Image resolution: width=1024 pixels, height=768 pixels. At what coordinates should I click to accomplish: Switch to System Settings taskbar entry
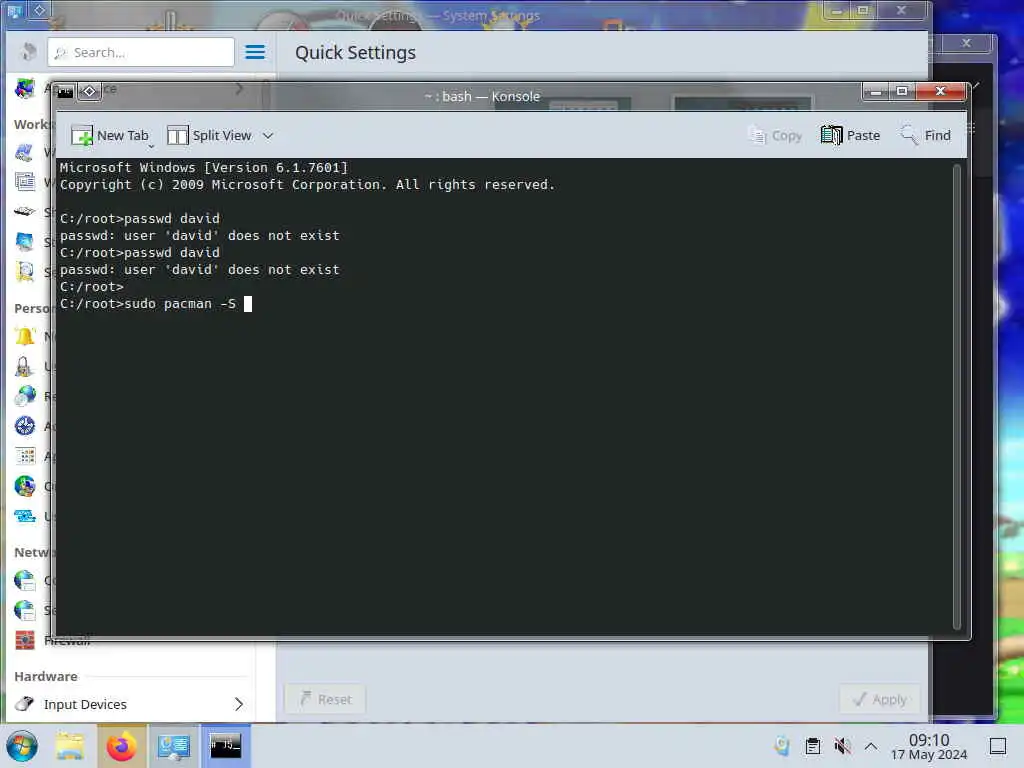[x=174, y=746]
